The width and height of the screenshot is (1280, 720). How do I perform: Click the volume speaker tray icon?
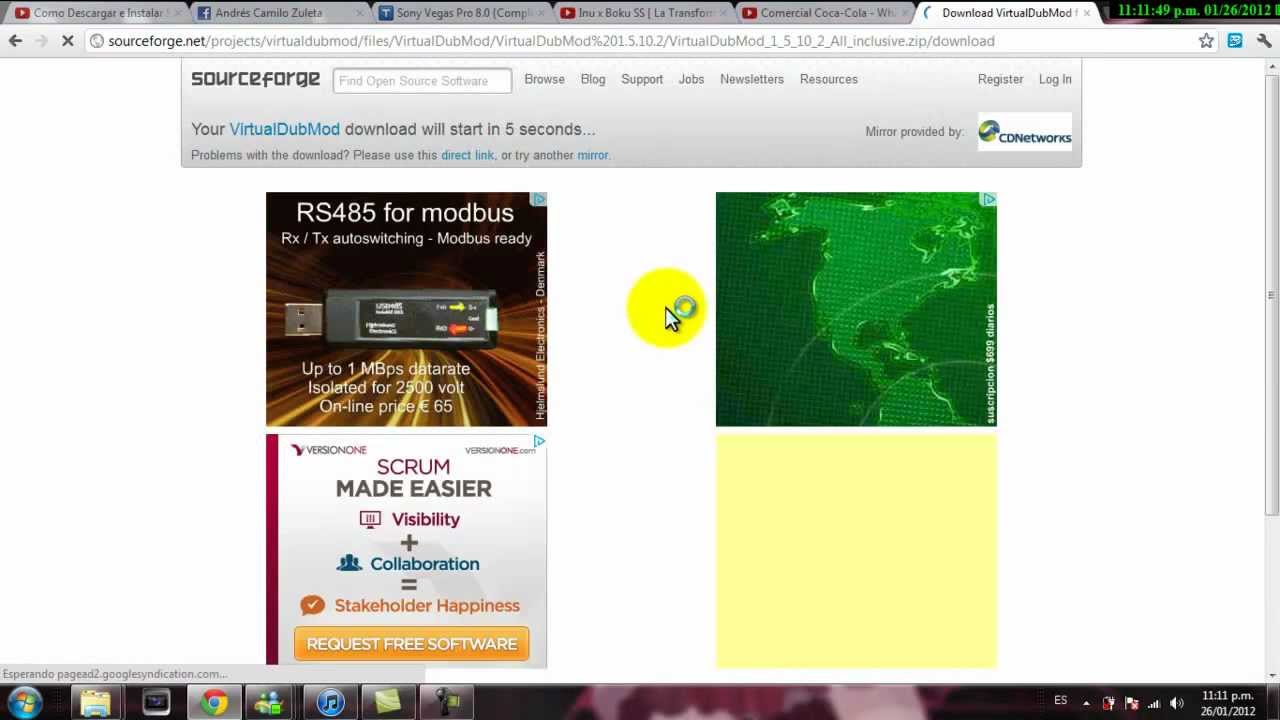coord(1177,703)
